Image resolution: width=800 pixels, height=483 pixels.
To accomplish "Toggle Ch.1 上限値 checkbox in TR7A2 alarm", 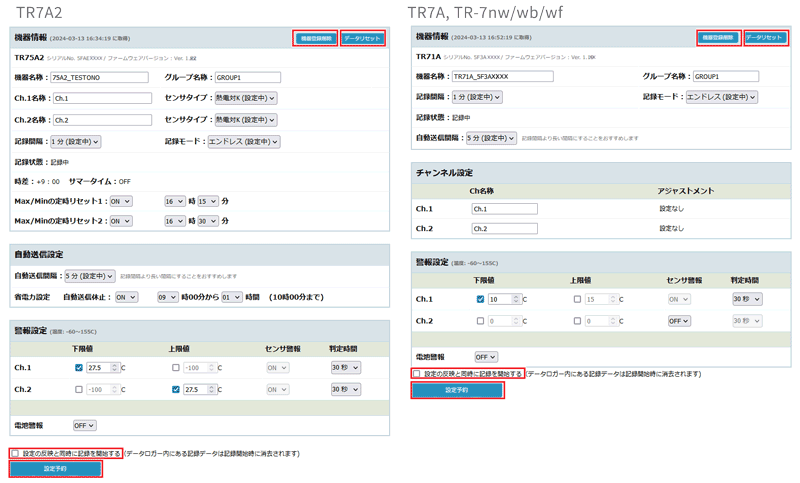I will click(176, 367).
